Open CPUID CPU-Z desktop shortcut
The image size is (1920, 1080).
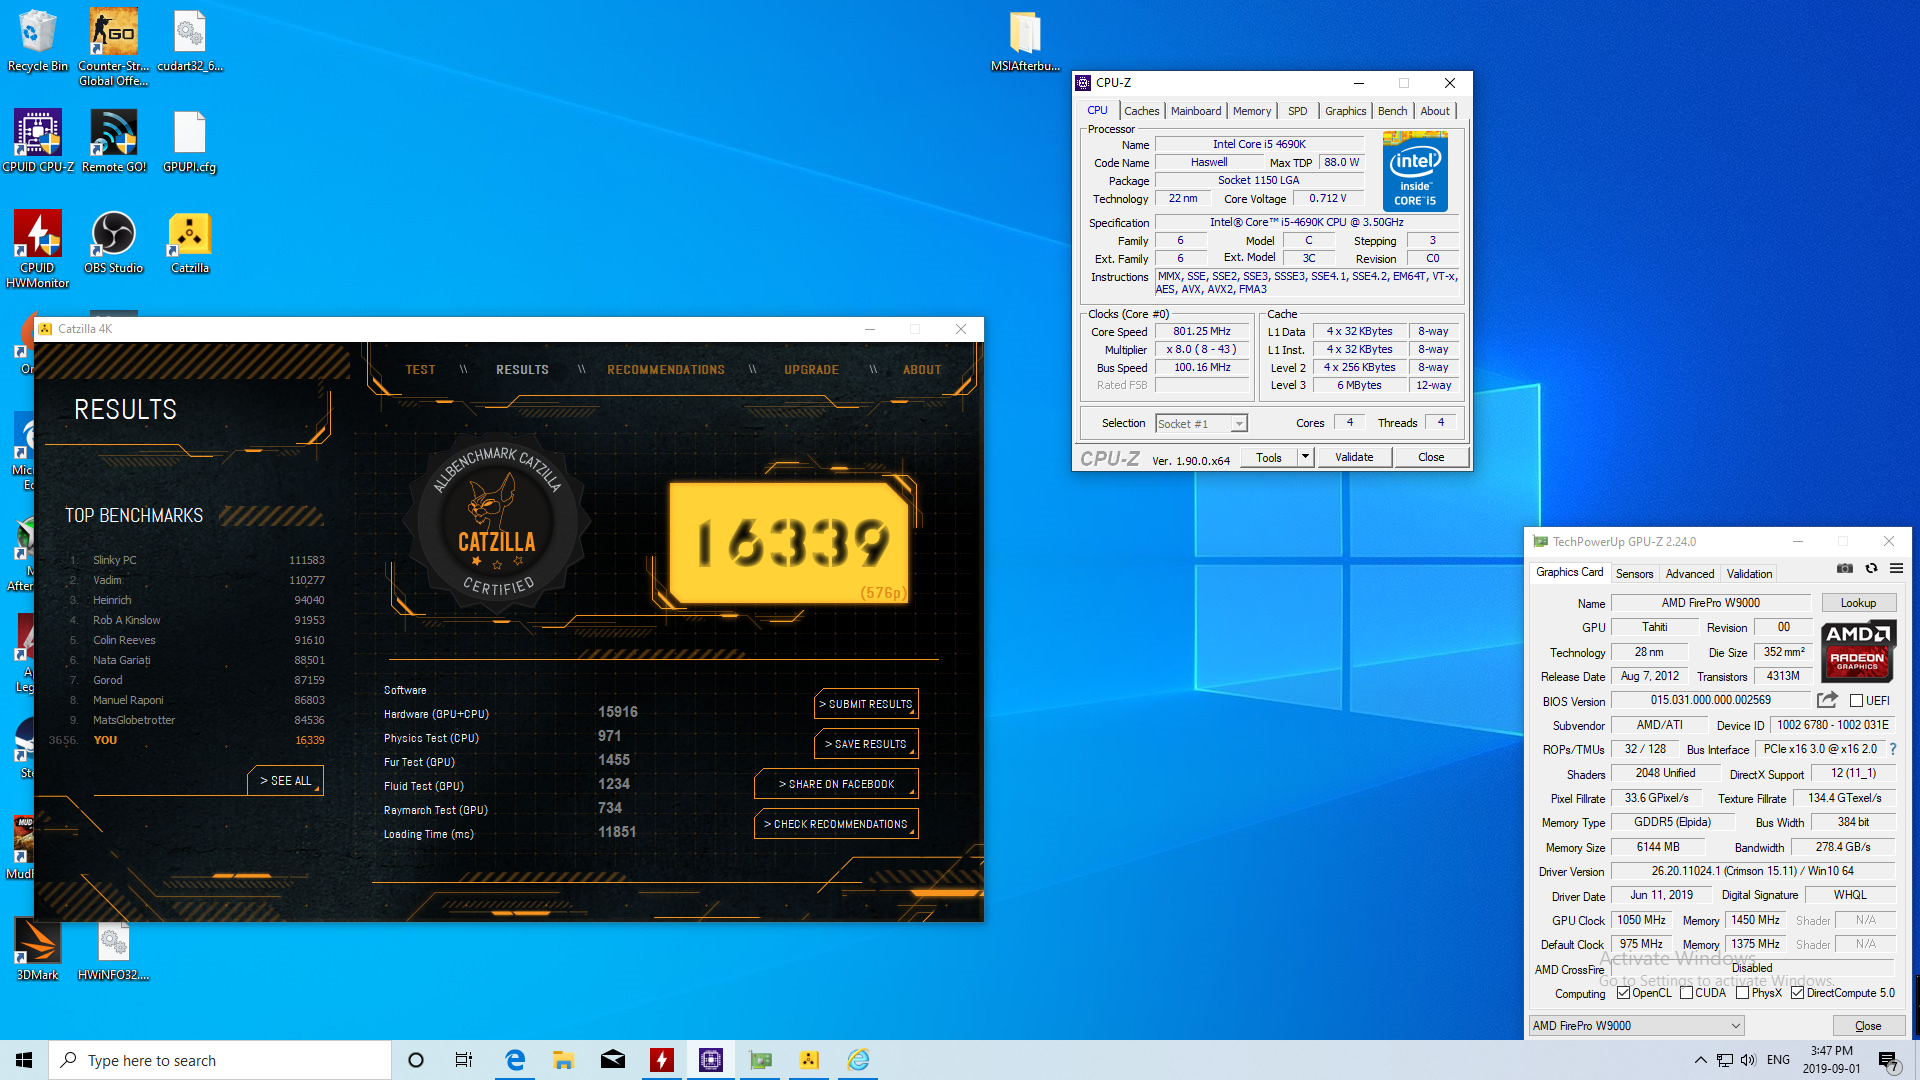[x=38, y=141]
